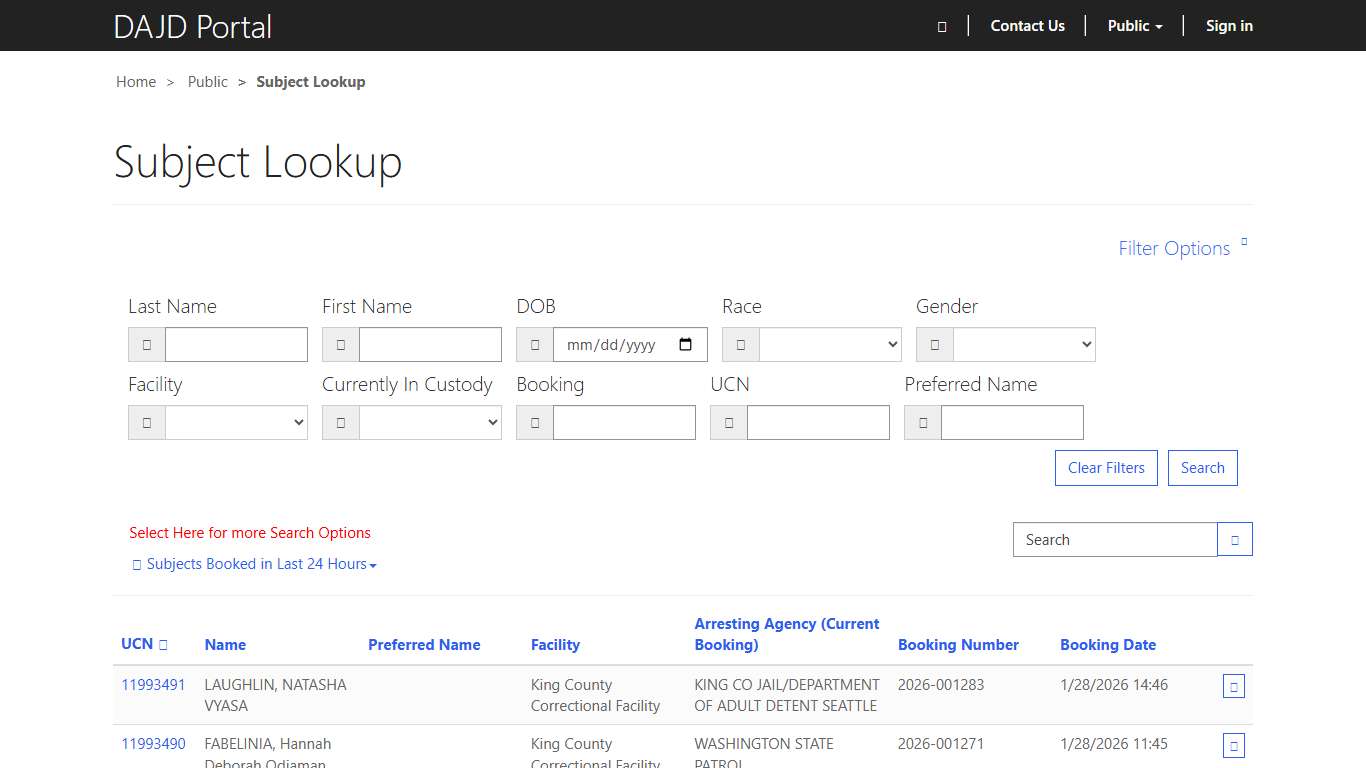1366x768 pixels.
Task: Click filter icon beside Preferred Name field
Action: click(x=922, y=422)
